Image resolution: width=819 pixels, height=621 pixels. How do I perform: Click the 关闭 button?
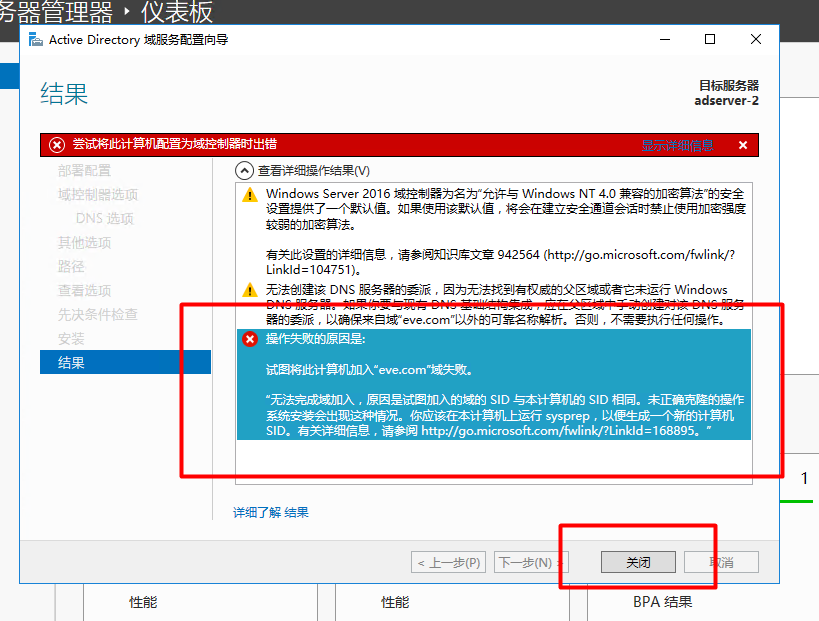point(638,563)
